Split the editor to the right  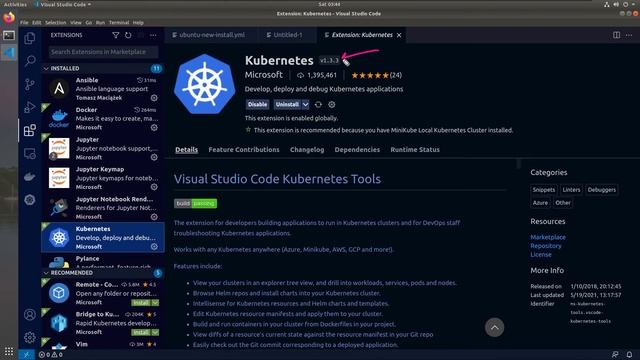[616, 35]
